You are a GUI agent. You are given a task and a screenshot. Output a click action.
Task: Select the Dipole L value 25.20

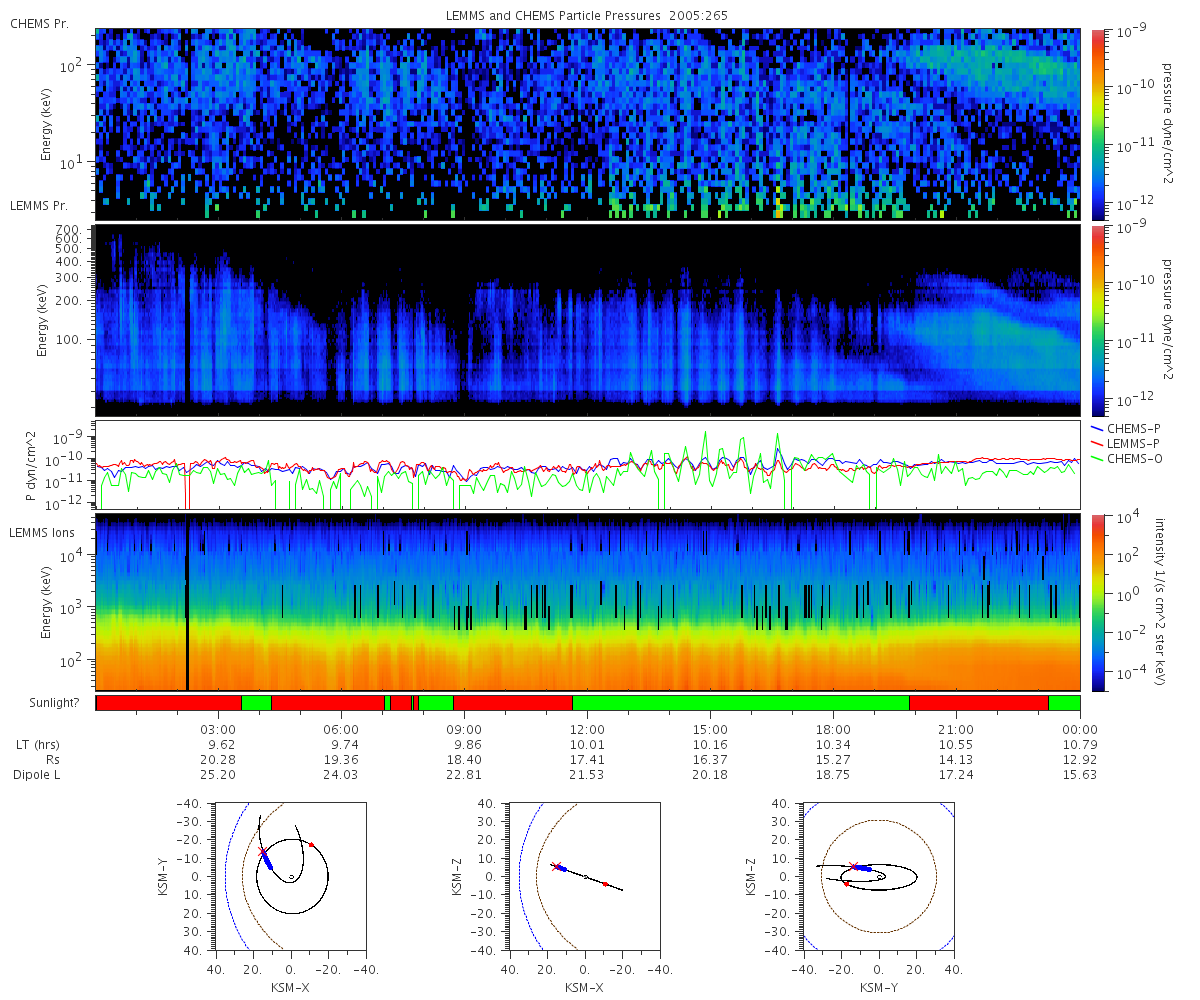tap(218, 775)
